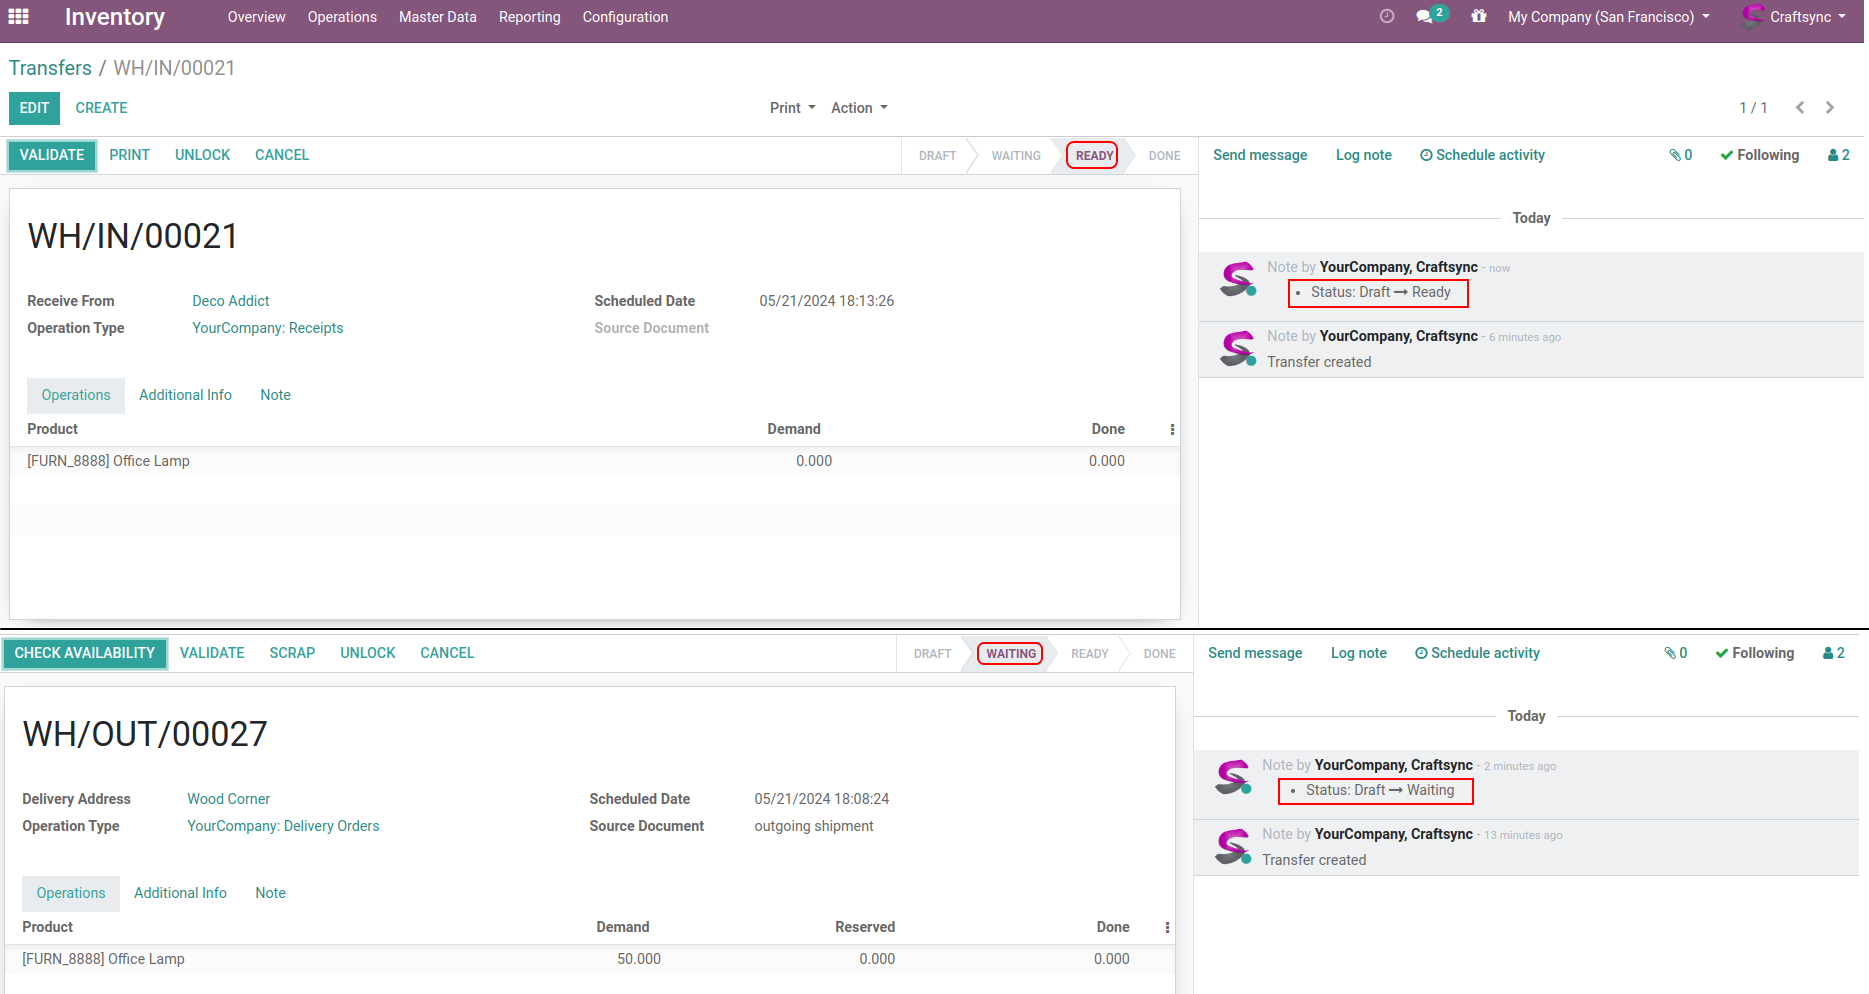
Task: Expand the Action dropdown
Action: coord(858,108)
